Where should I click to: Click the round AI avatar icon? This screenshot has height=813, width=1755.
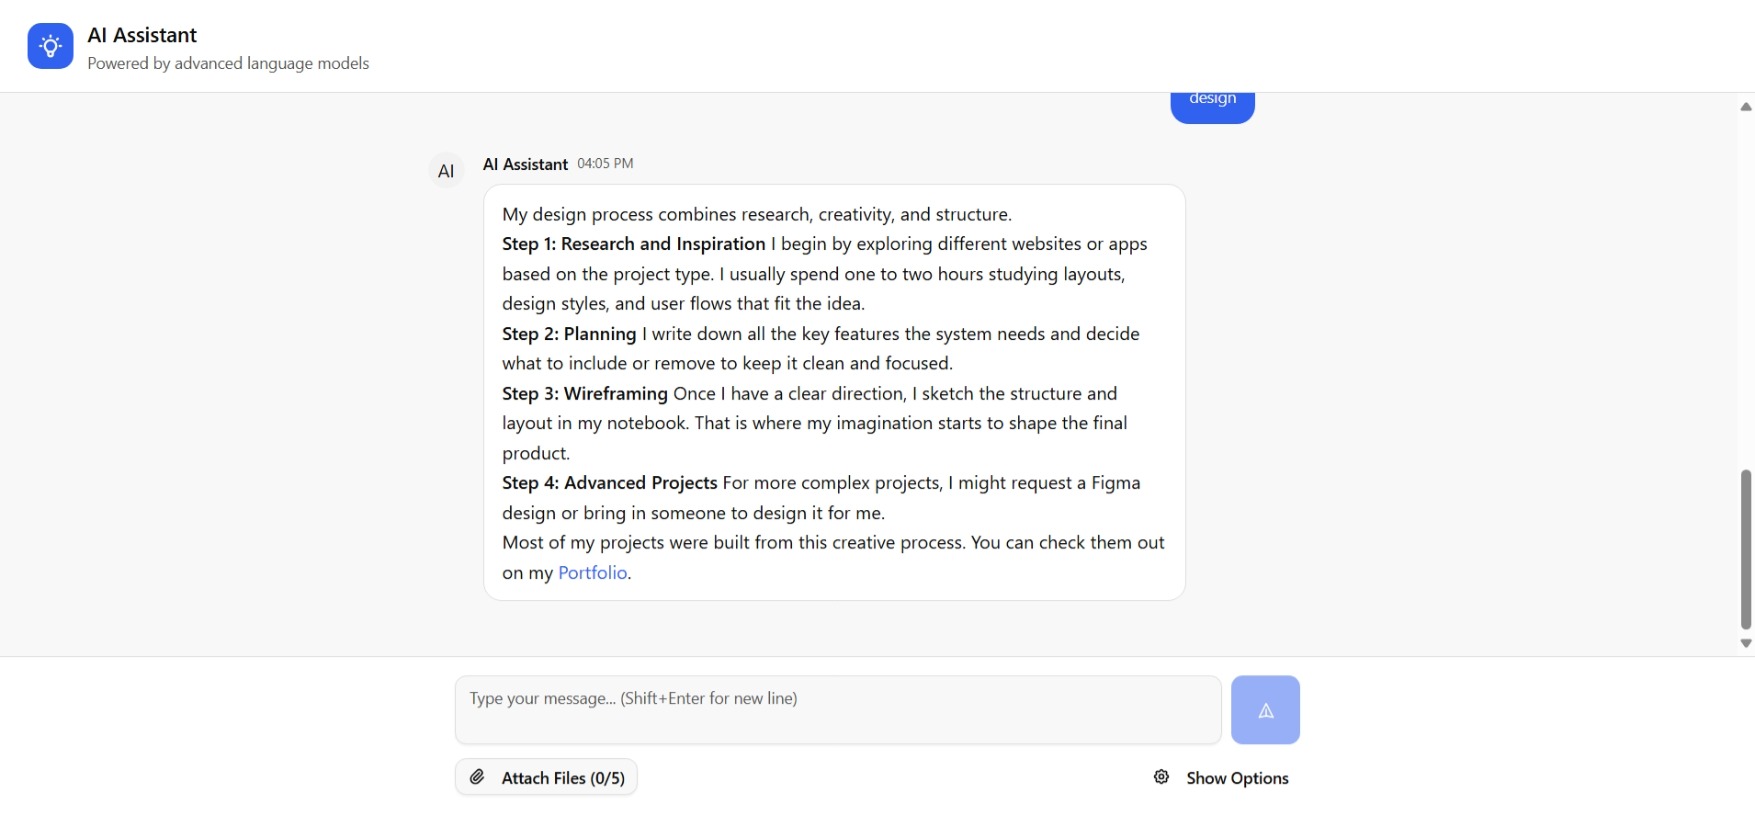(x=446, y=171)
